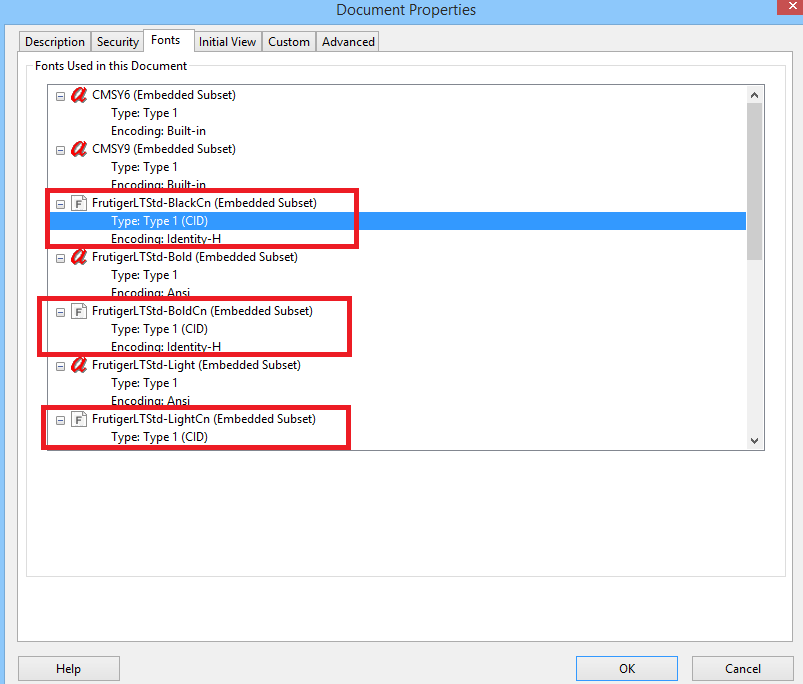Collapse the CMSY9 font entry
The height and width of the screenshot is (684, 803).
(60, 148)
